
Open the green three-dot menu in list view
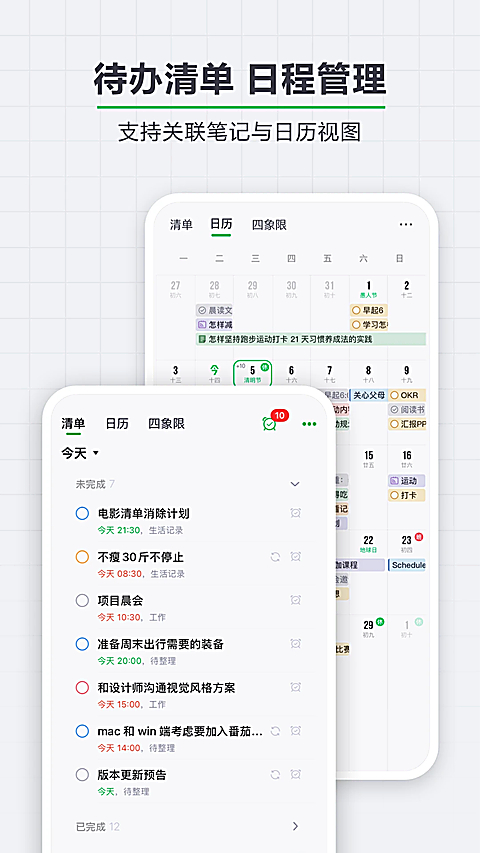309,424
